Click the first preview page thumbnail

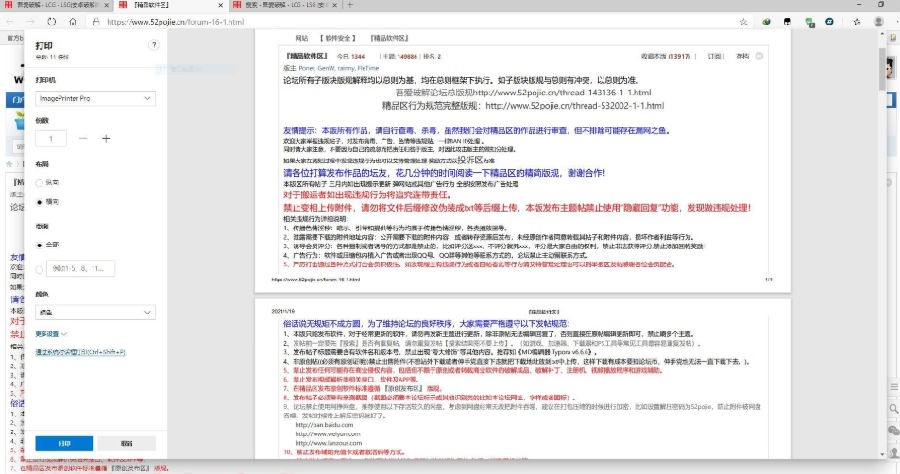(522, 160)
